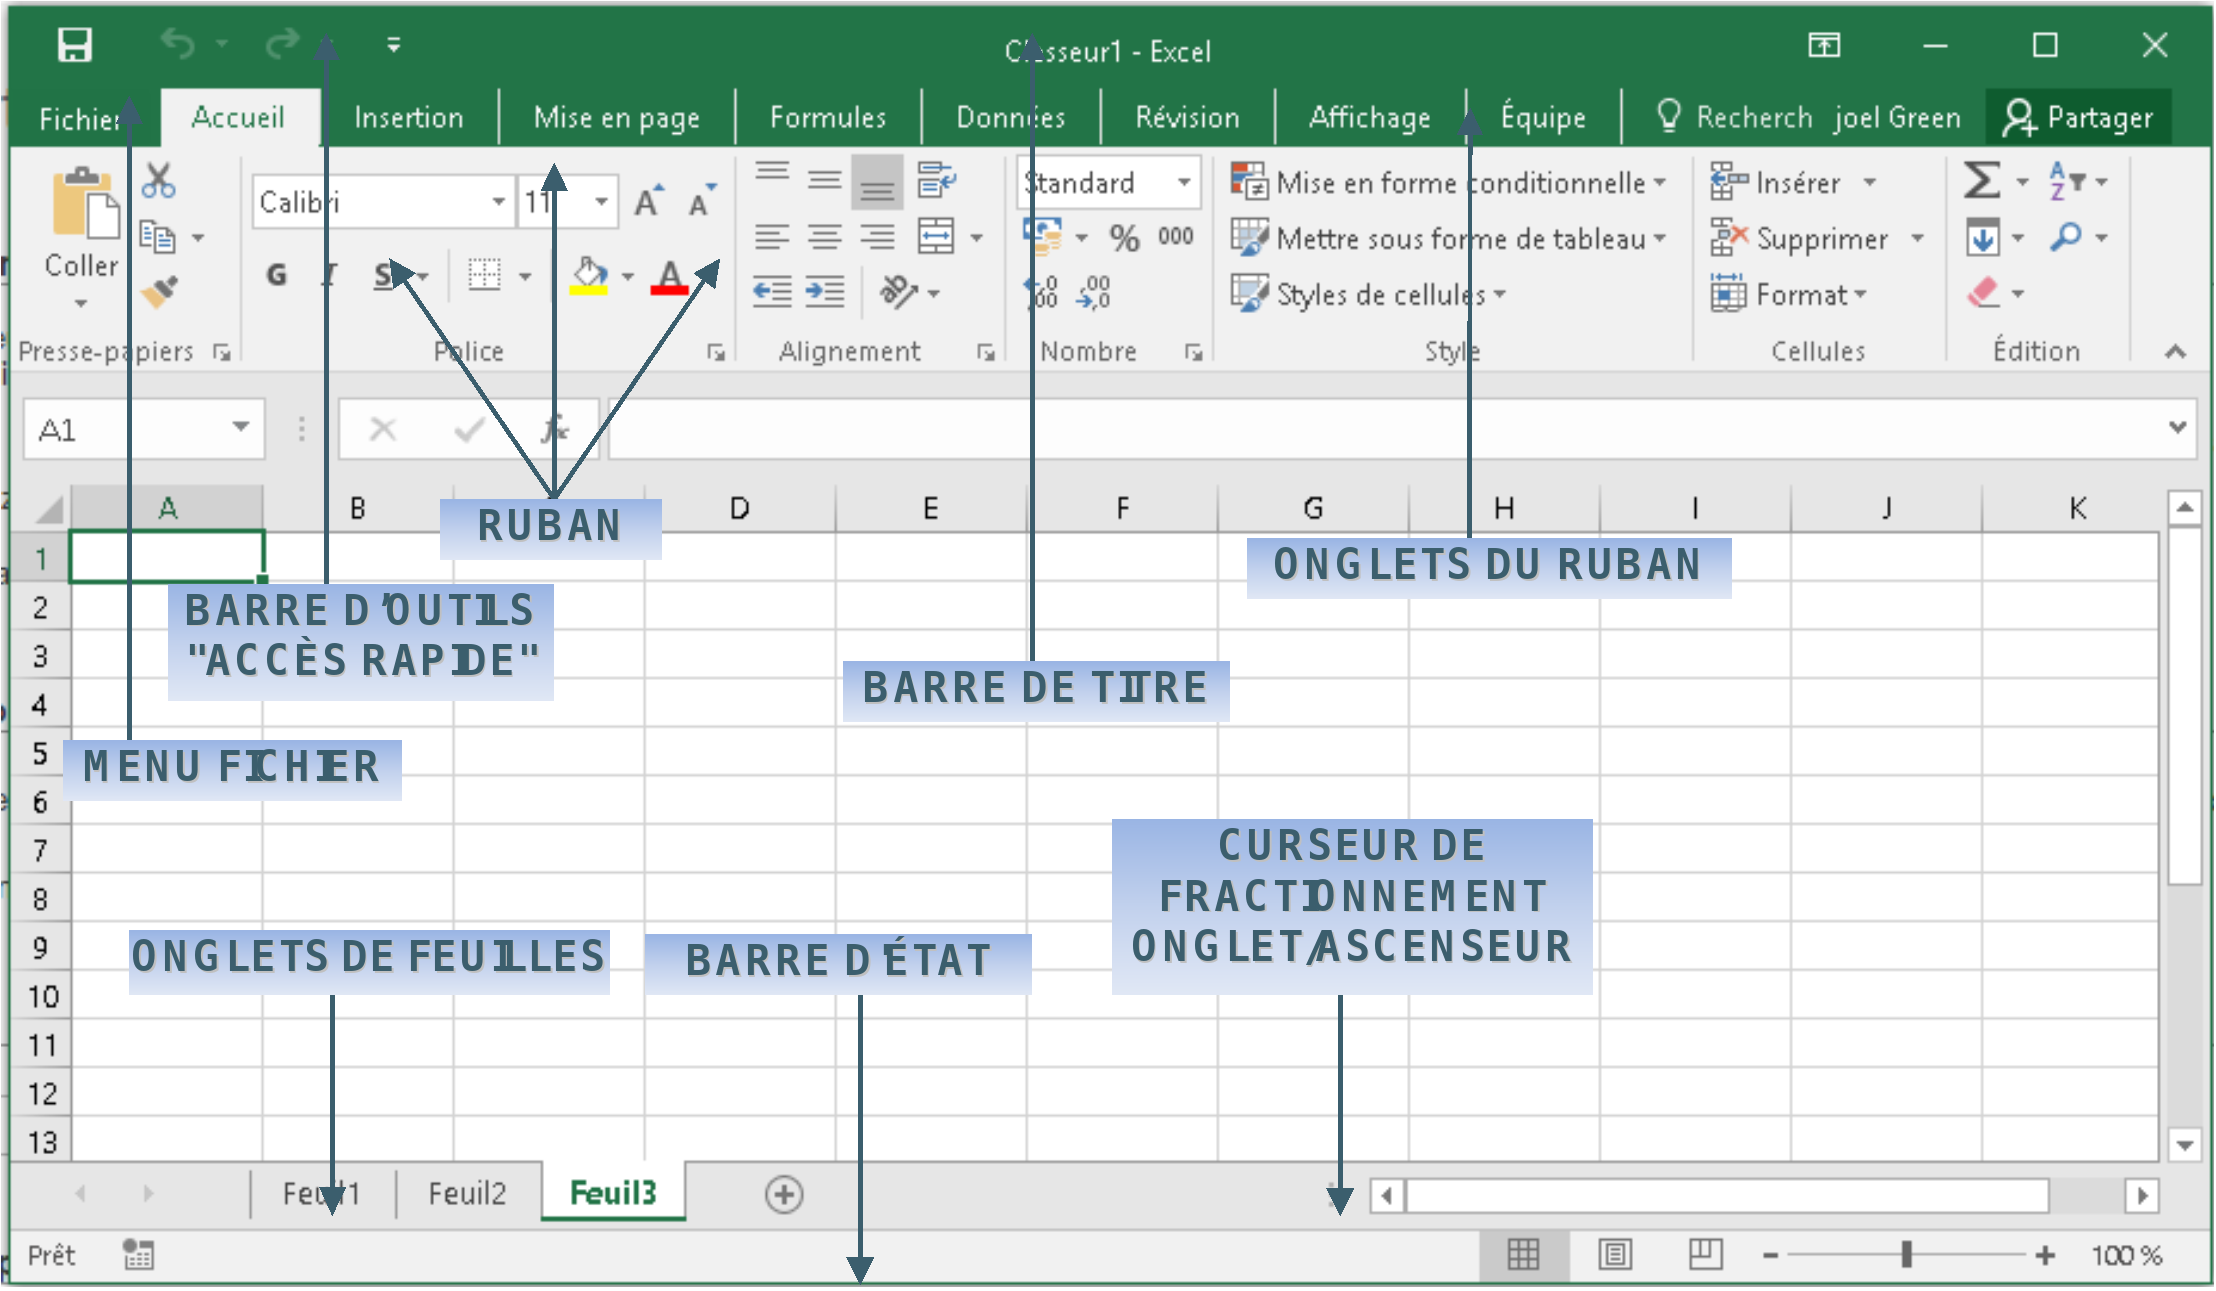
Task: Click the Partager button
Action: coord(2077,118)
